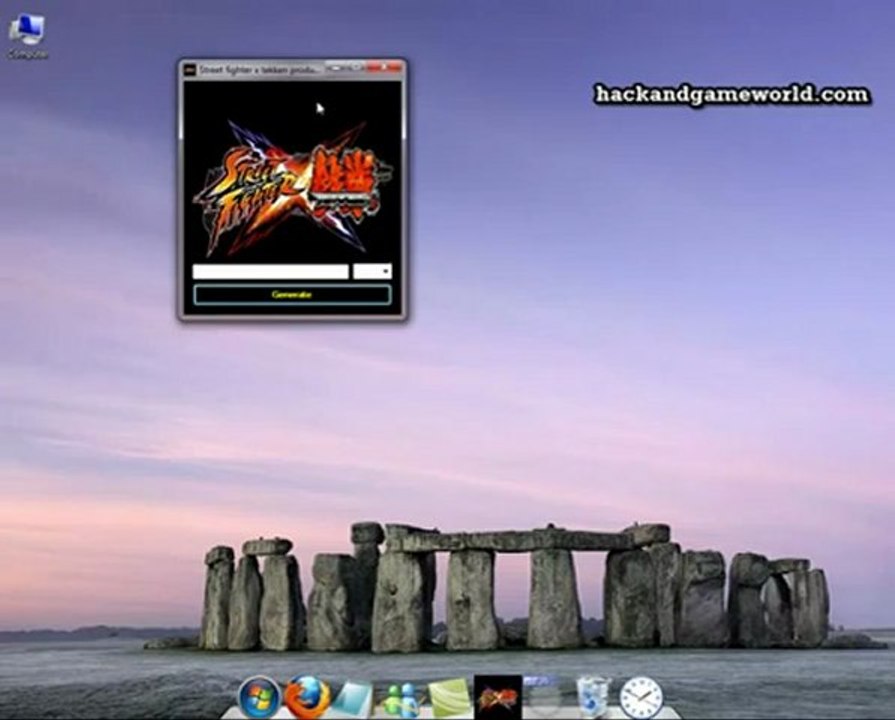Open Windows Live Messenger from dock

click(x=401, y=699)
